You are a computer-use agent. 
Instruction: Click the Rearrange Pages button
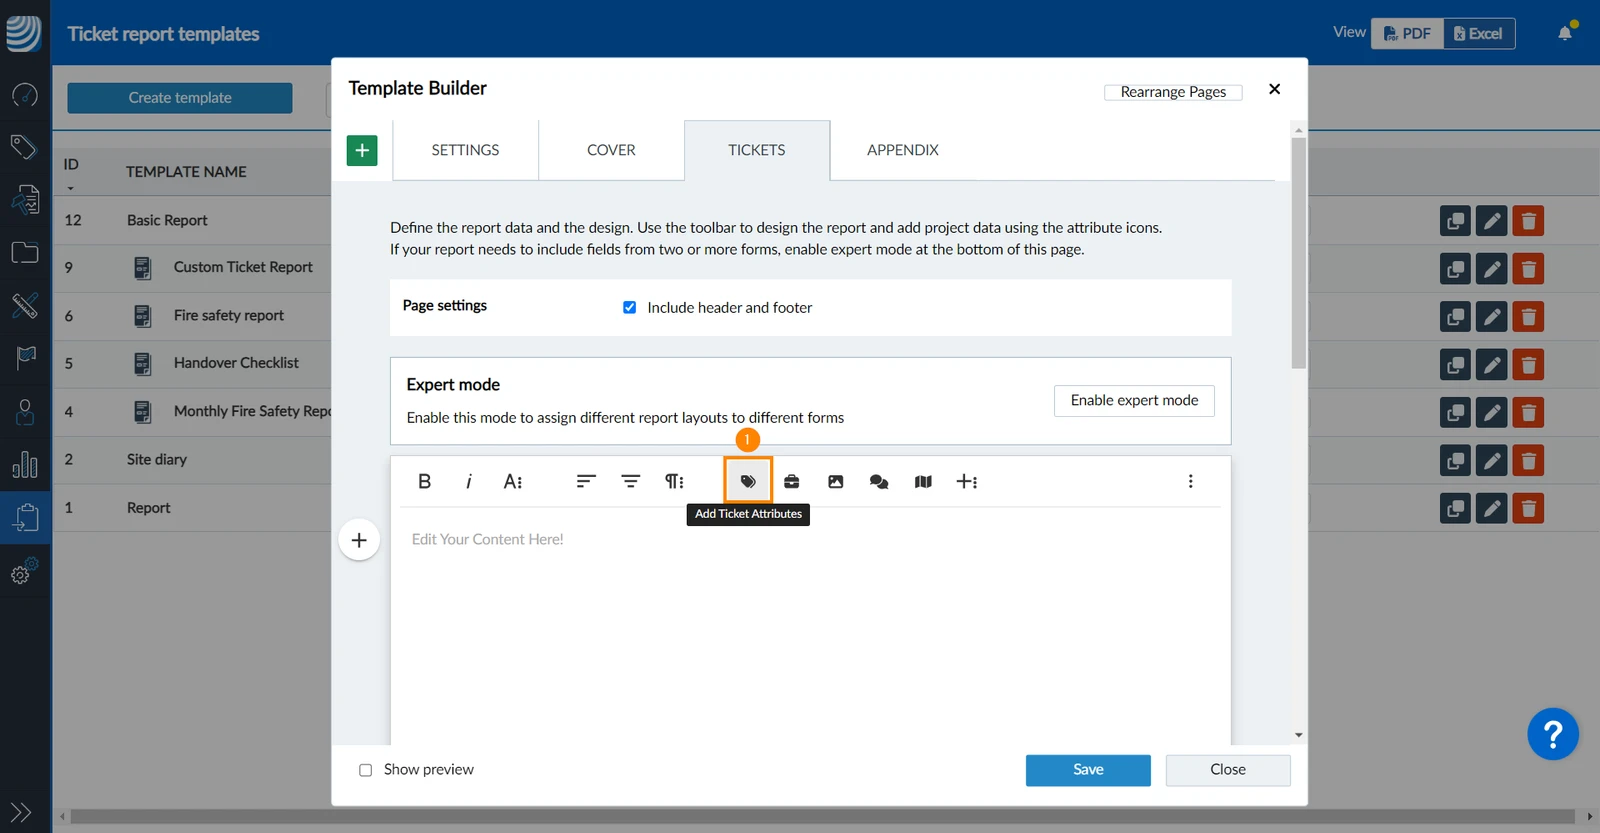[1173, 92]
